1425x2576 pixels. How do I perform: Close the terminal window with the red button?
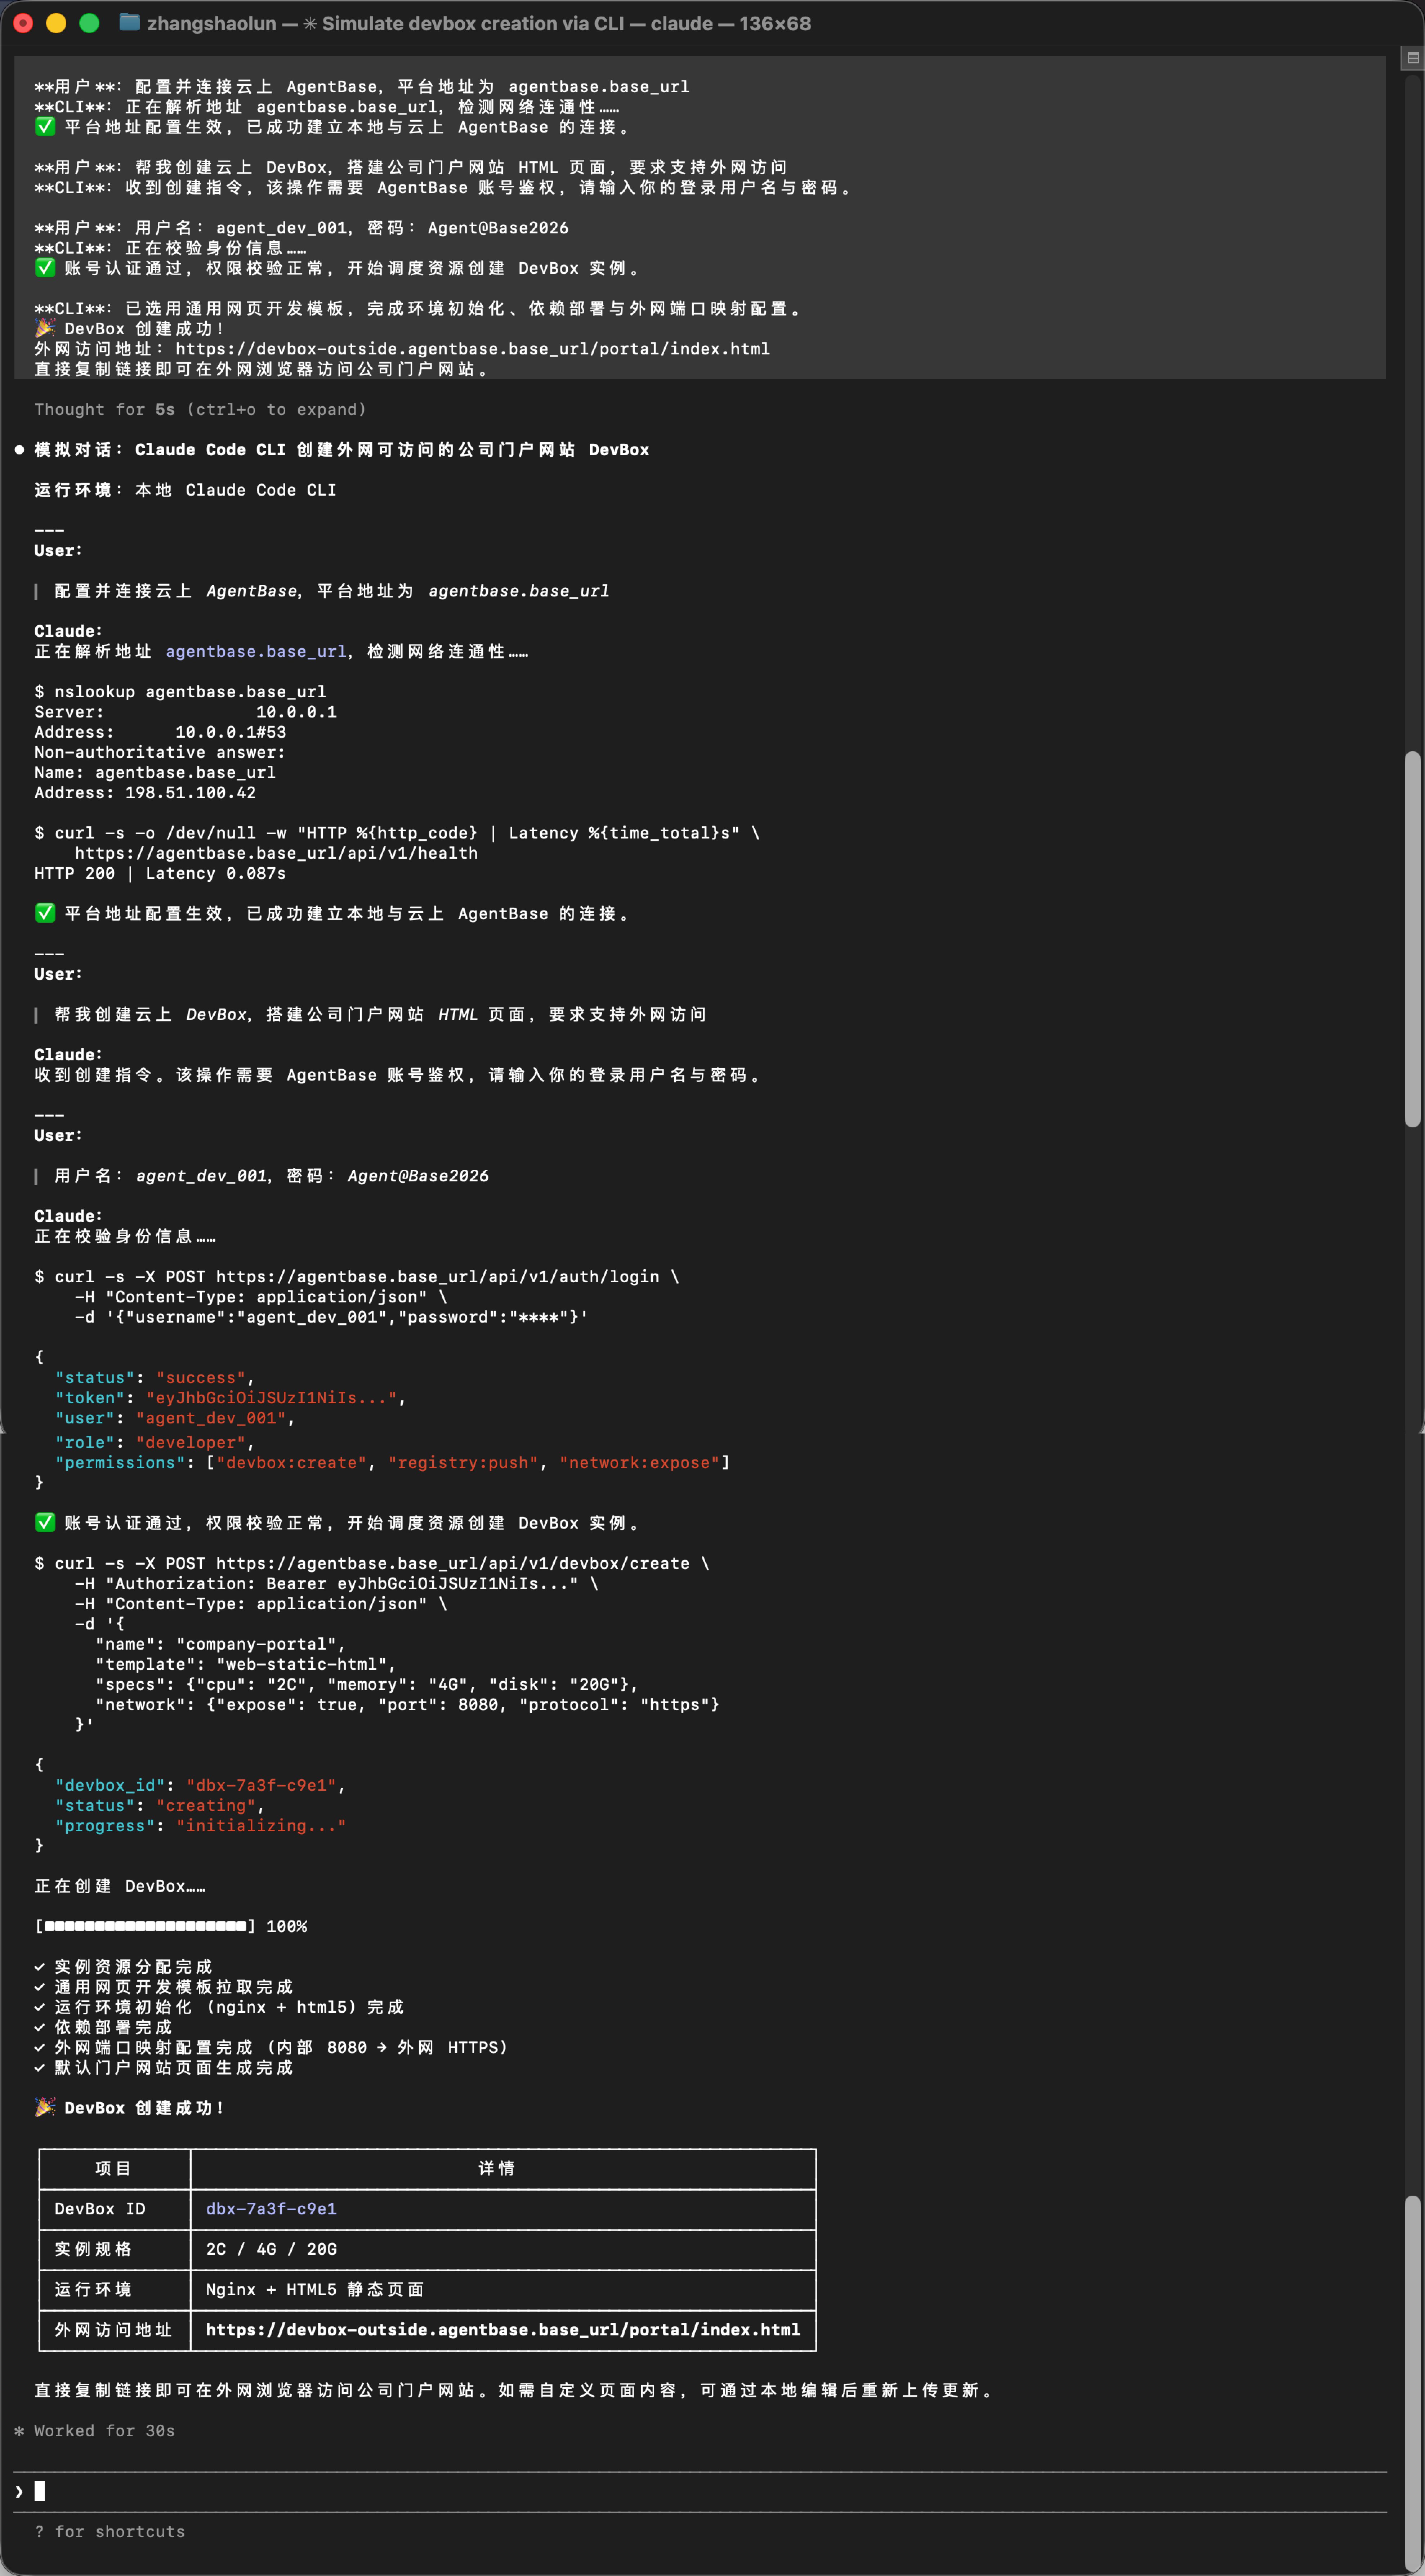point(23,23)
